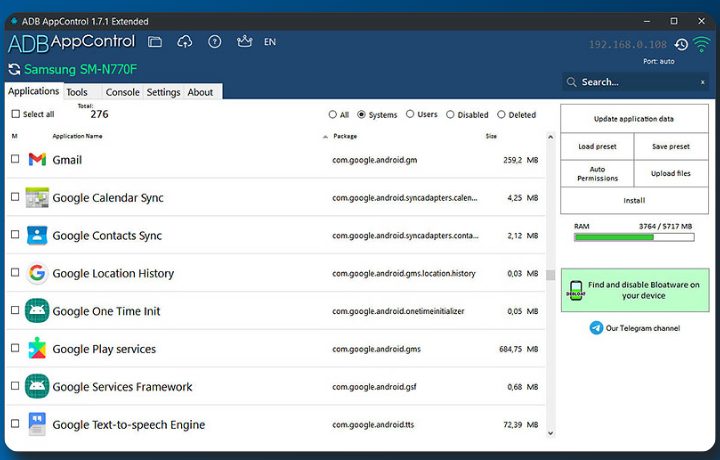Click the Telegram channel icon
The height and width of the screenshot is (460, 720).
597,328
